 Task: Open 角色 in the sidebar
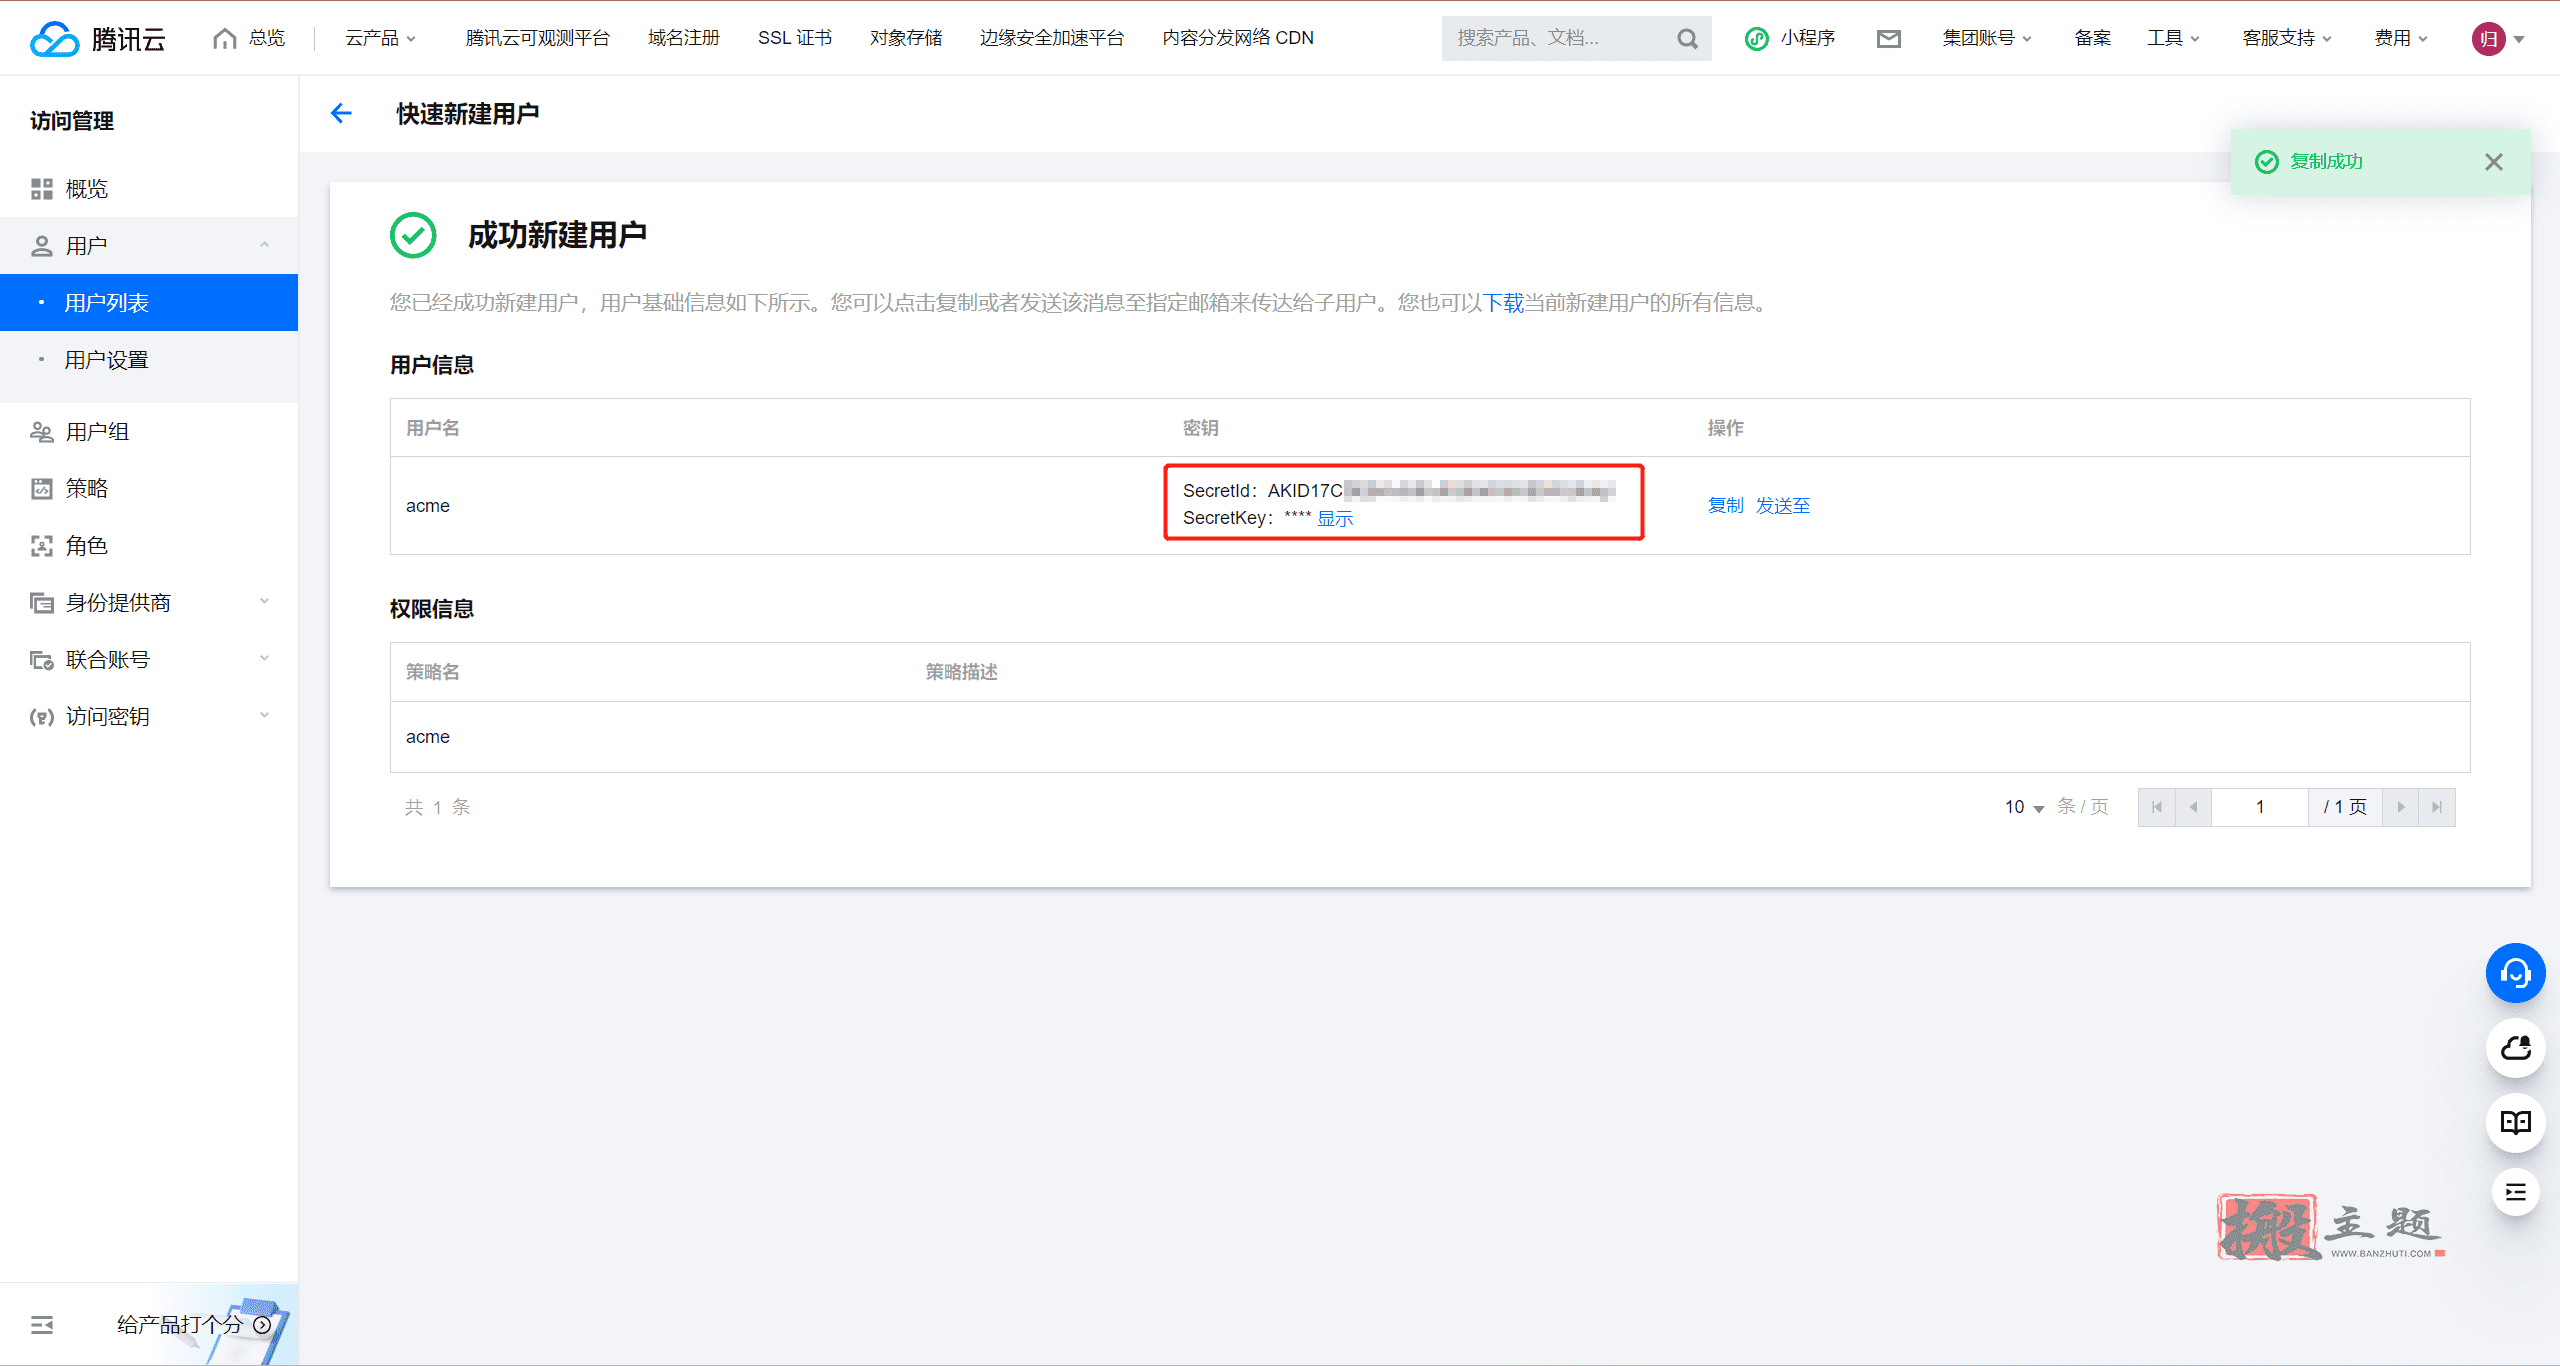tap(149, 546)
